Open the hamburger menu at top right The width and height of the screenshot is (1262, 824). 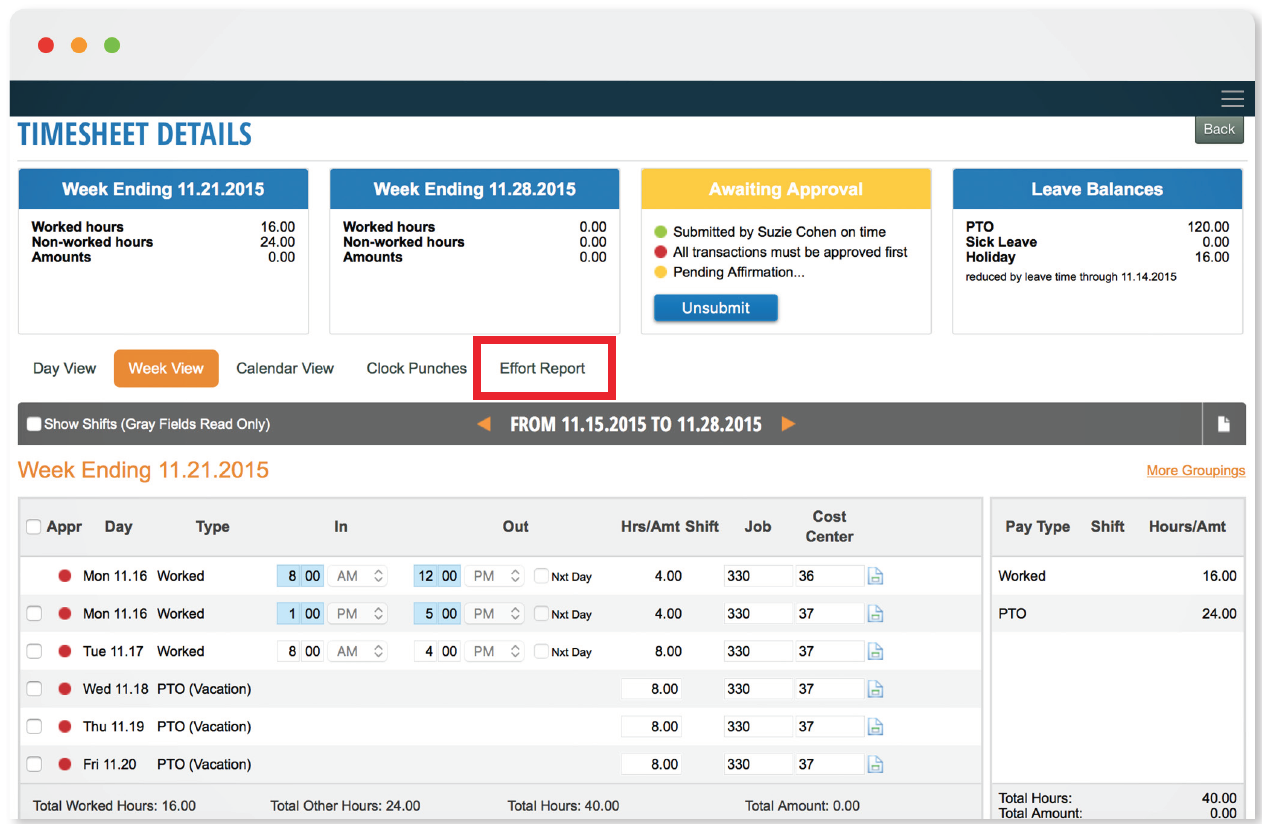point(1232,98)
